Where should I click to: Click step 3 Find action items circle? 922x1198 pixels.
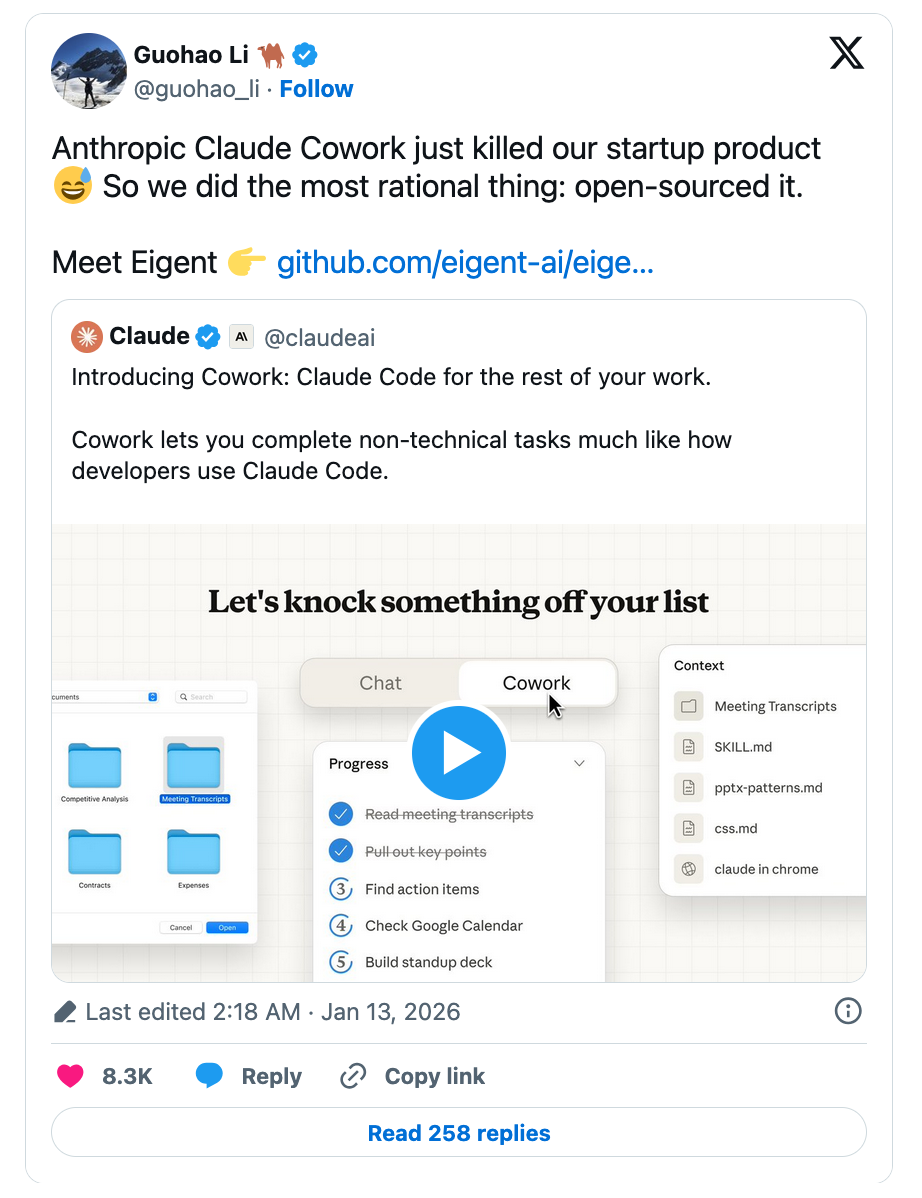[x=341, y=889]
